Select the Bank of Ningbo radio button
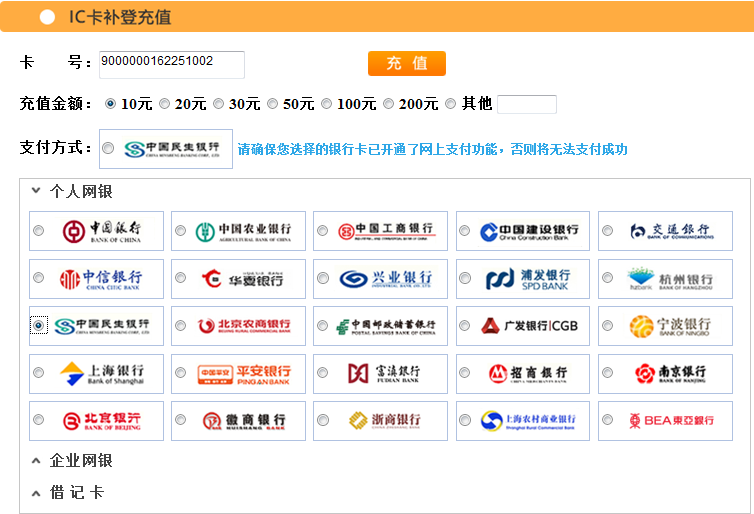The height and width of the screenshot is (514, 754). click(x=607, y=326)
